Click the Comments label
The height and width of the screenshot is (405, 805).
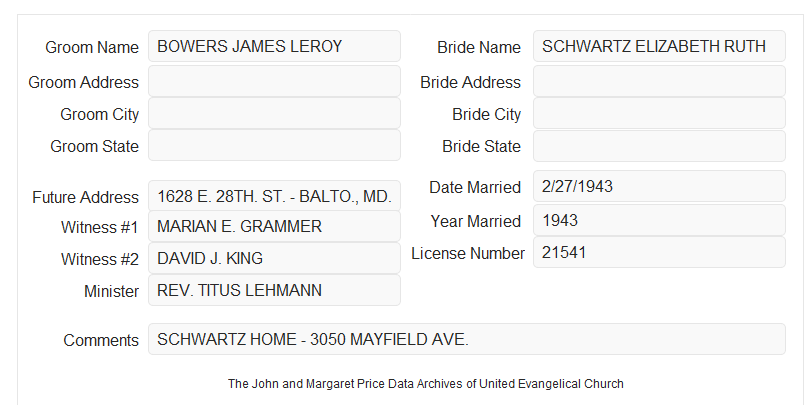pos(101,340)
